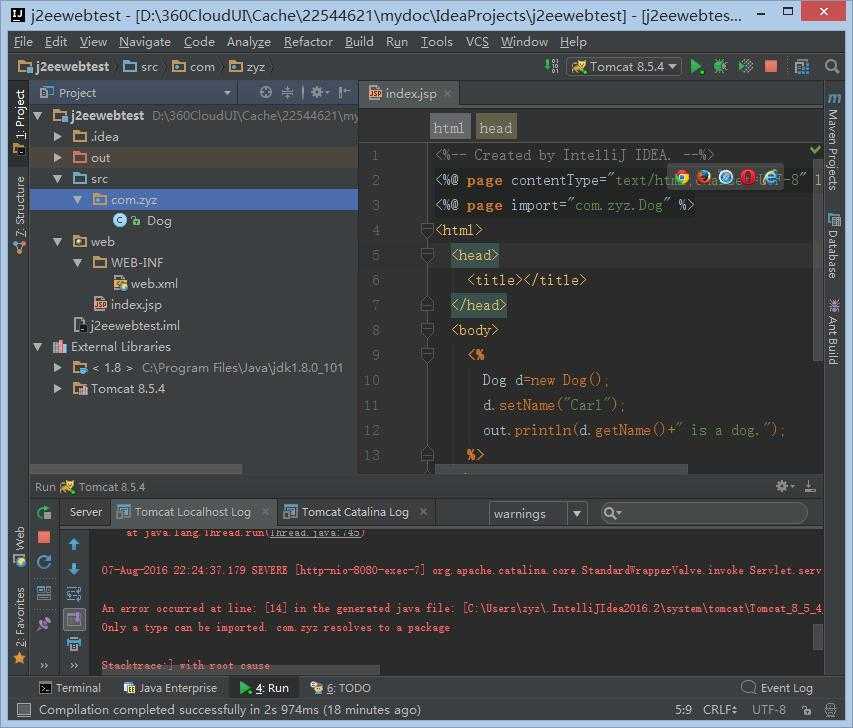Hide Run panel with download-arrow icon

[x=810, y=486]
